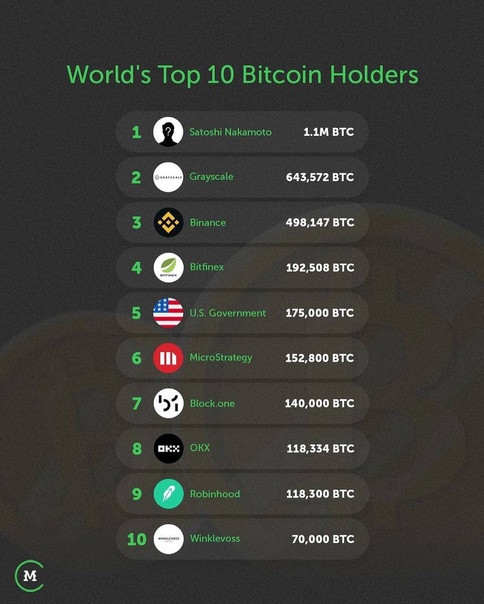Click the green M logo in corner
Viewport: 484px width, 604px height.
point(29,576)
